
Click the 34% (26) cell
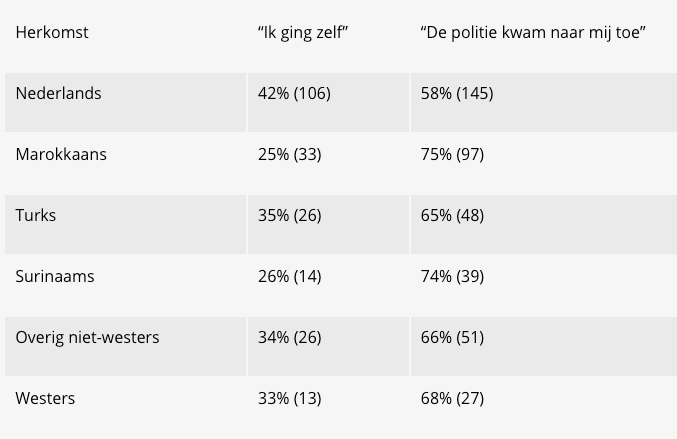(x=290, y=337)
